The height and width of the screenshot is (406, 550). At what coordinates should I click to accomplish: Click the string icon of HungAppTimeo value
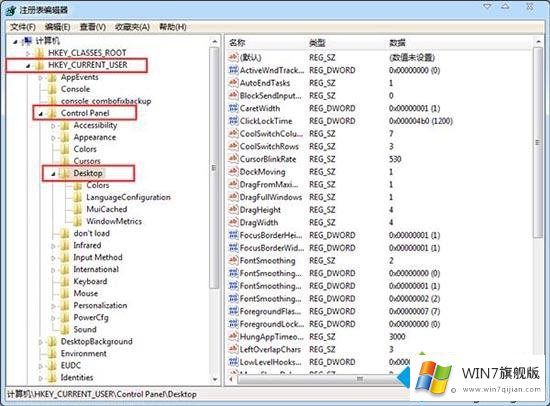pos(233,336)
